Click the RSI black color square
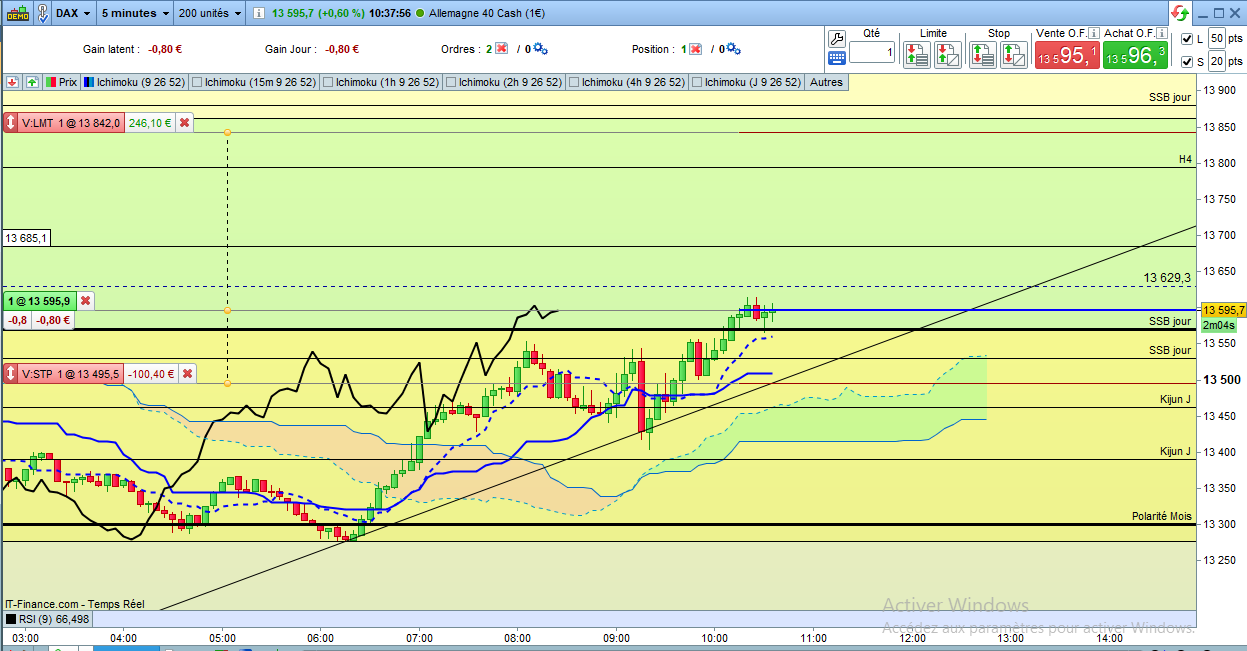Image resolution: width=1247 pixels, height=651 pixels. tap(11, 619)
